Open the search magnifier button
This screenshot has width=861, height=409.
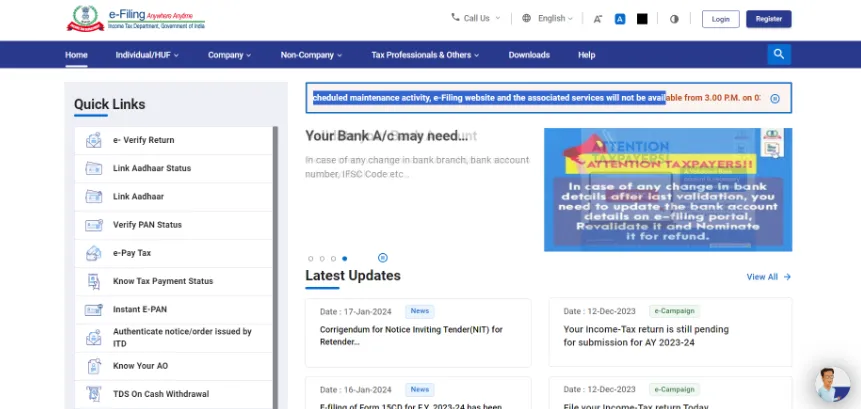(779, 54)
